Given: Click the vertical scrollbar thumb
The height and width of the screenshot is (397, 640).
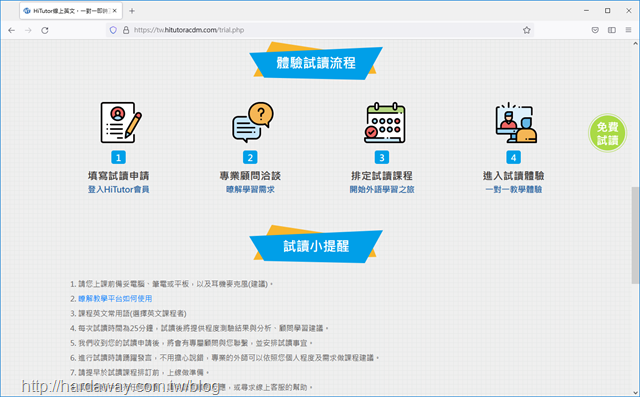Looking at the screenshot, I should [635, 235].
